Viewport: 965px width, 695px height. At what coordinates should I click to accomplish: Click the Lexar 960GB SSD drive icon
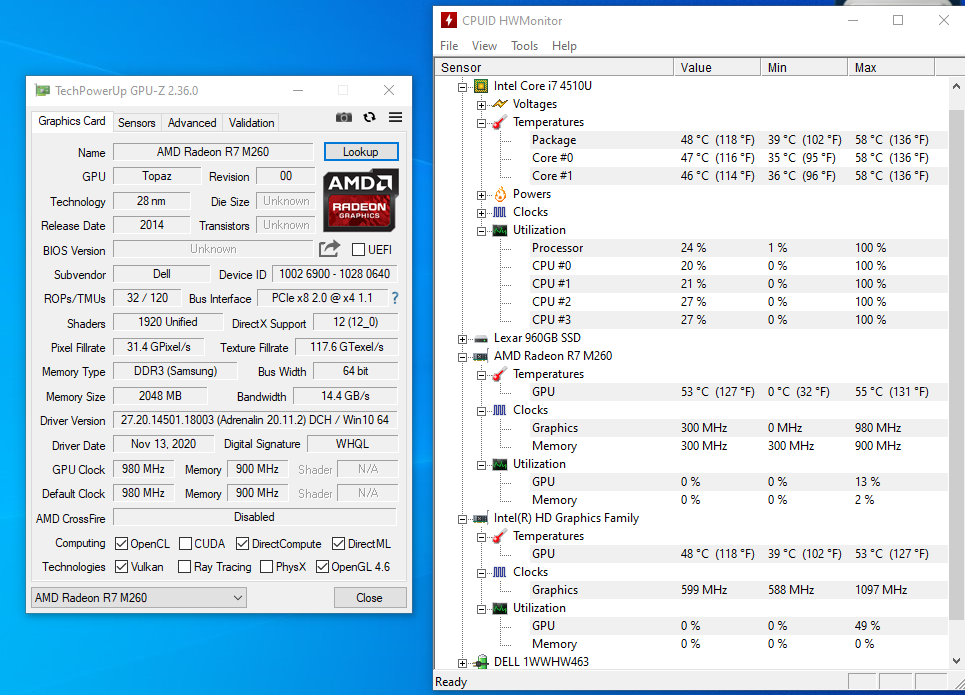click(481, 339)
